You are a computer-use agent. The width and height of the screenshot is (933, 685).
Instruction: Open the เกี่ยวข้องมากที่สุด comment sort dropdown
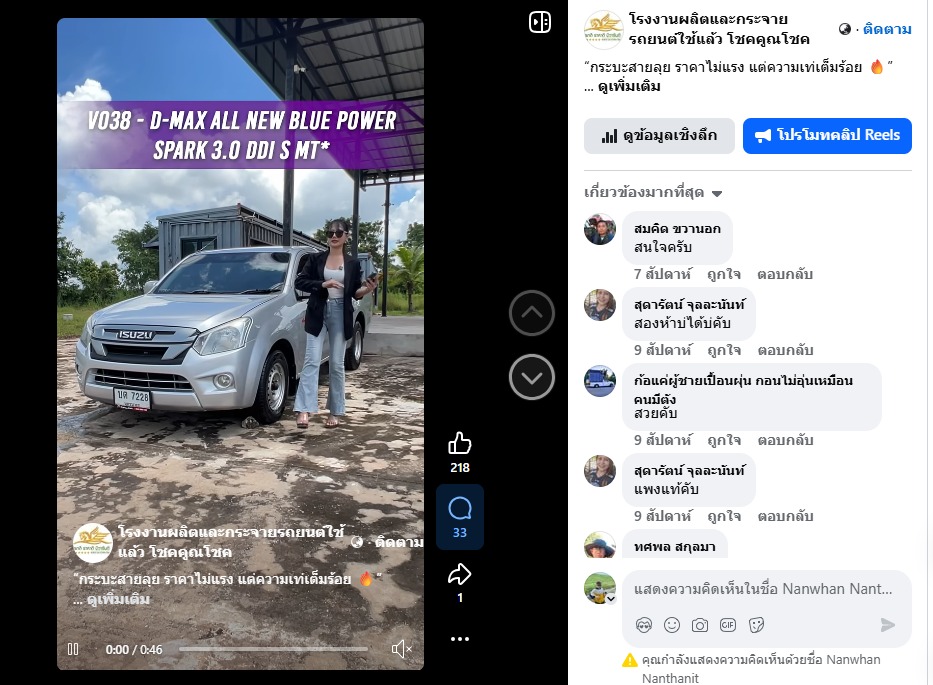tap(653, 192)
